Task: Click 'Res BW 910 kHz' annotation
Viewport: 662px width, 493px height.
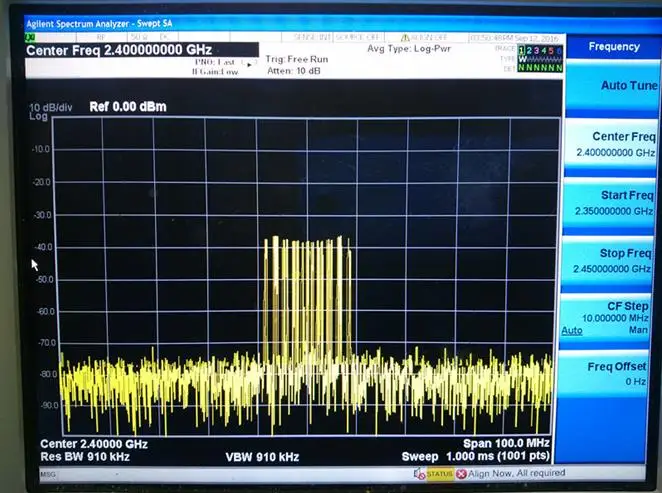Action: coord(85,457)
